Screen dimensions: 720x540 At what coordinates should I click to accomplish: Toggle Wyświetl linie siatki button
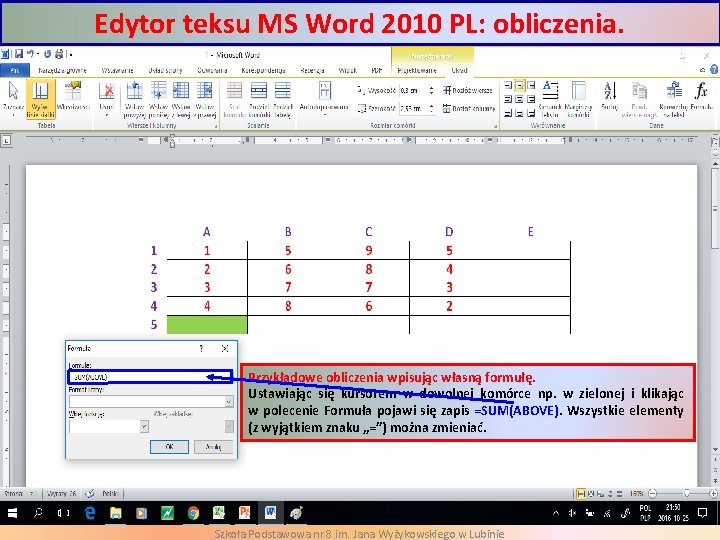click(x=40, y=99)
